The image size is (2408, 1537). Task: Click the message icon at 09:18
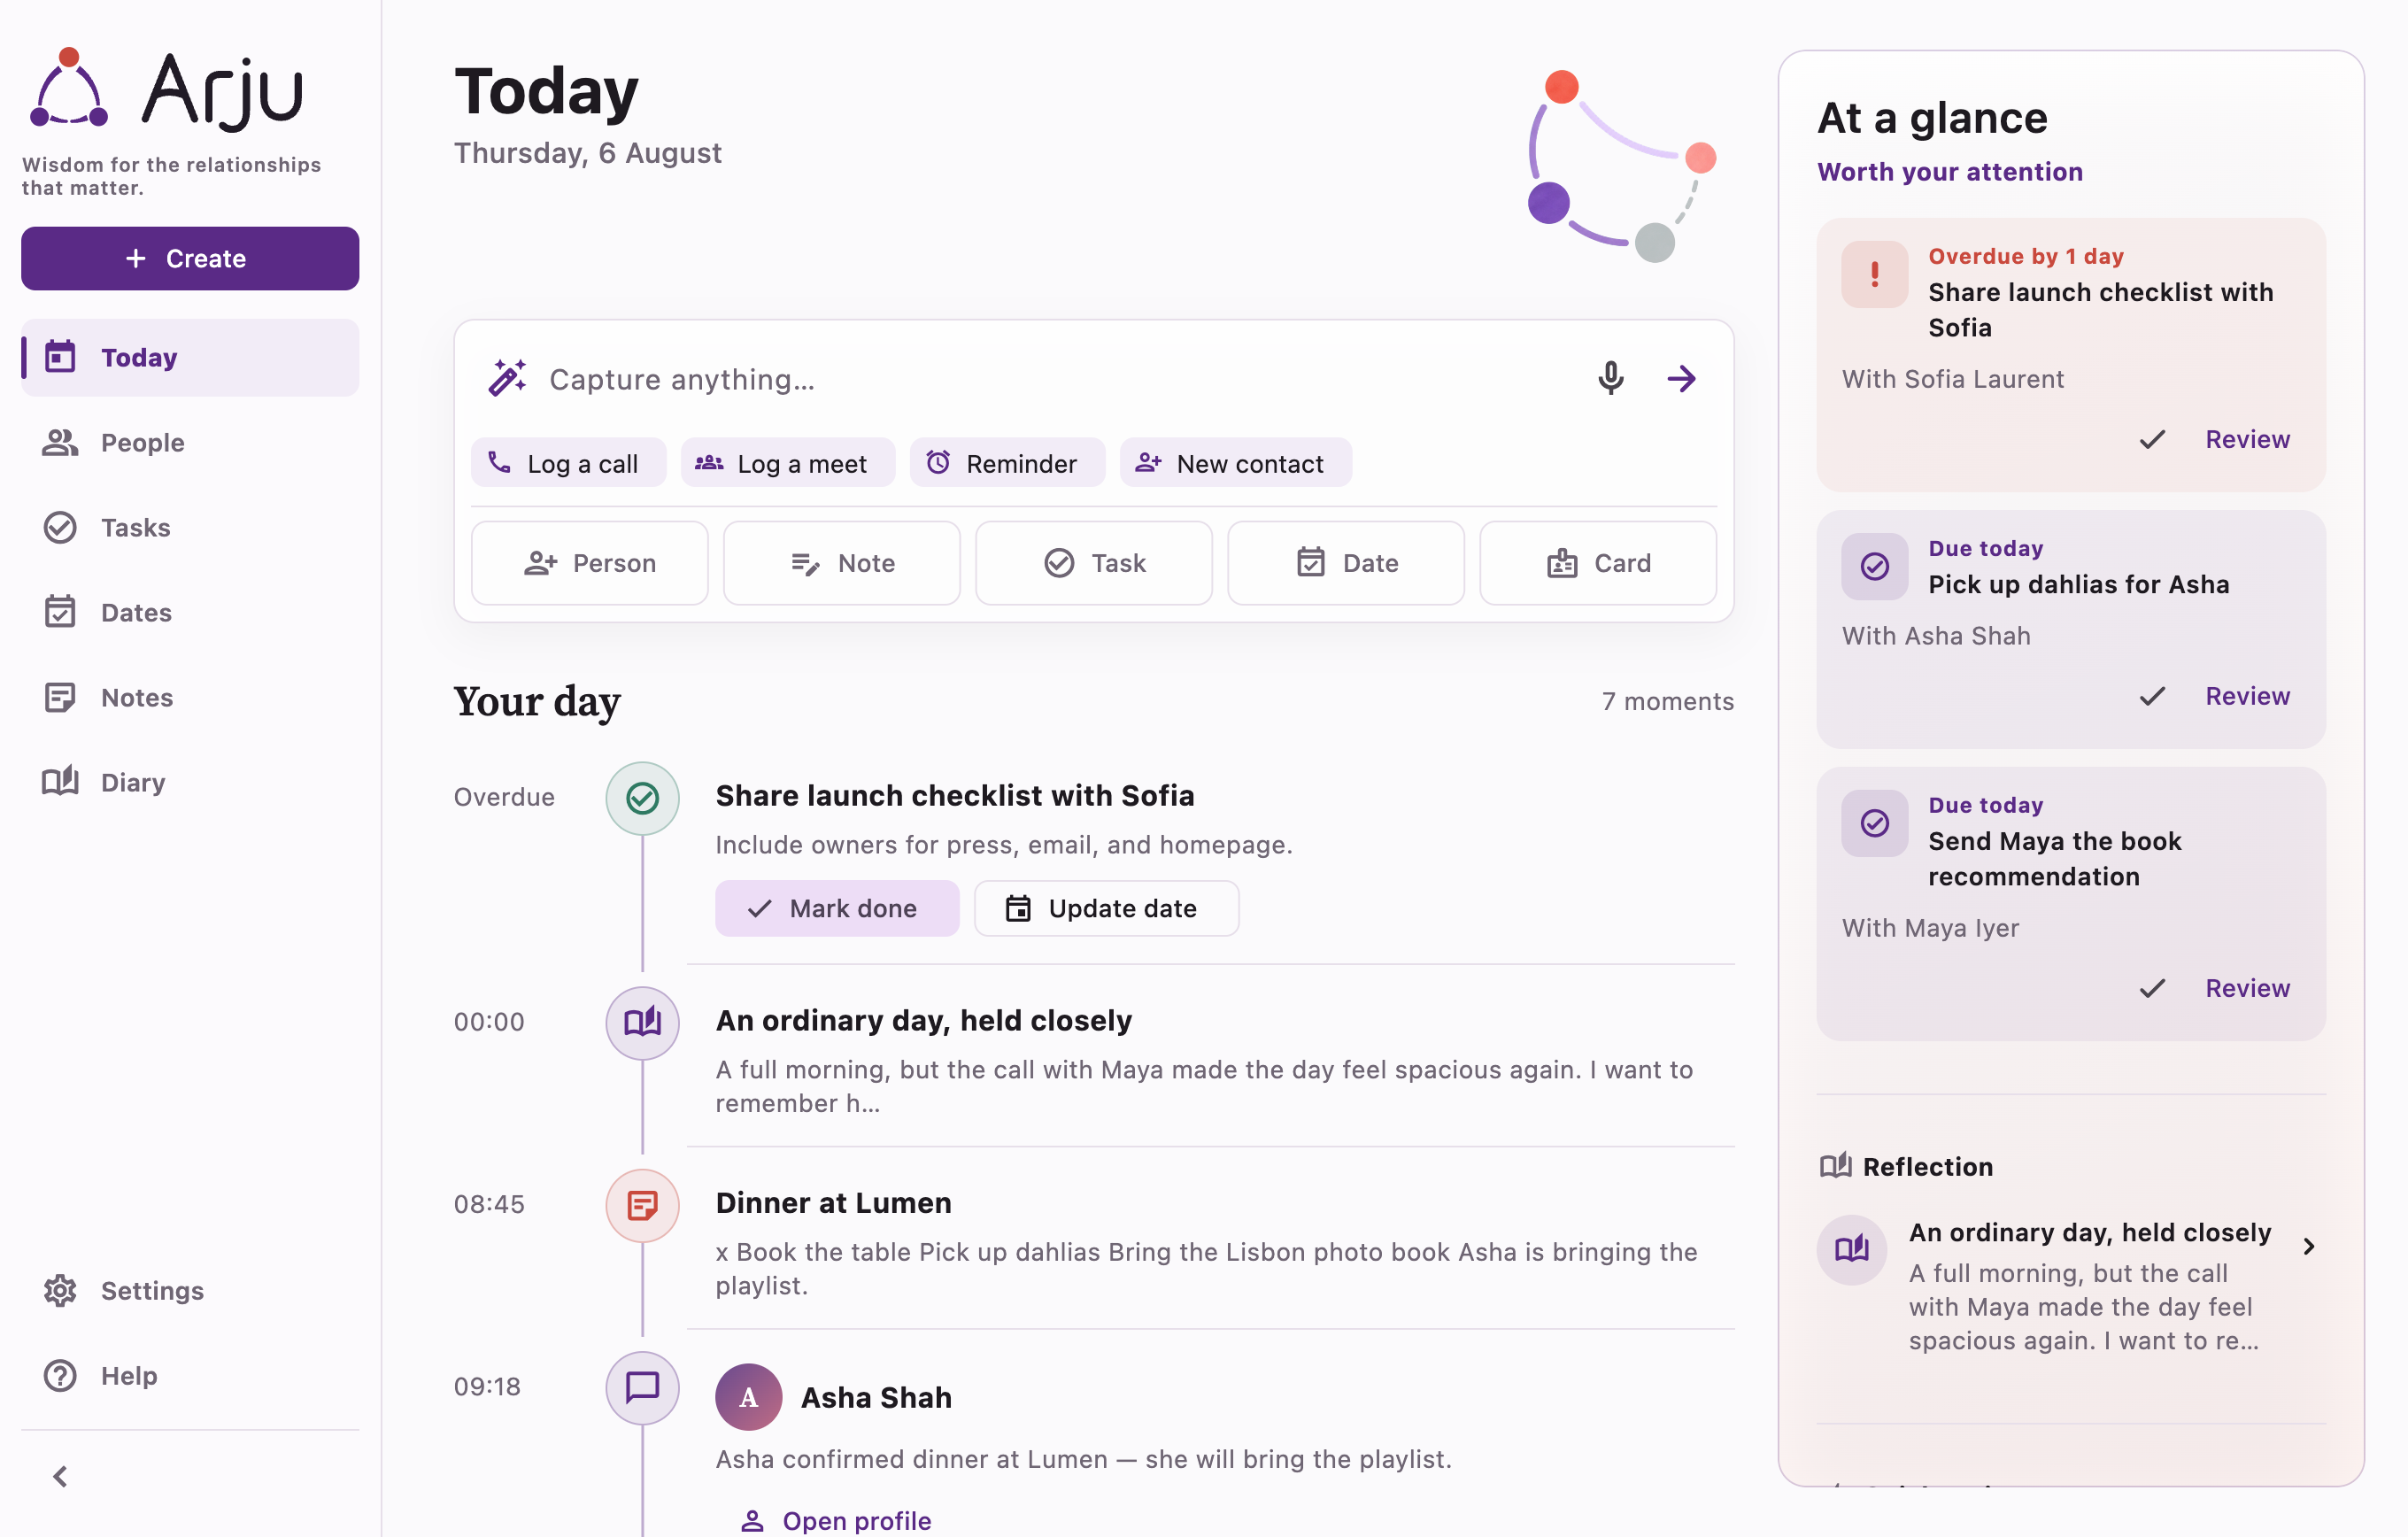click(642, 1388)
